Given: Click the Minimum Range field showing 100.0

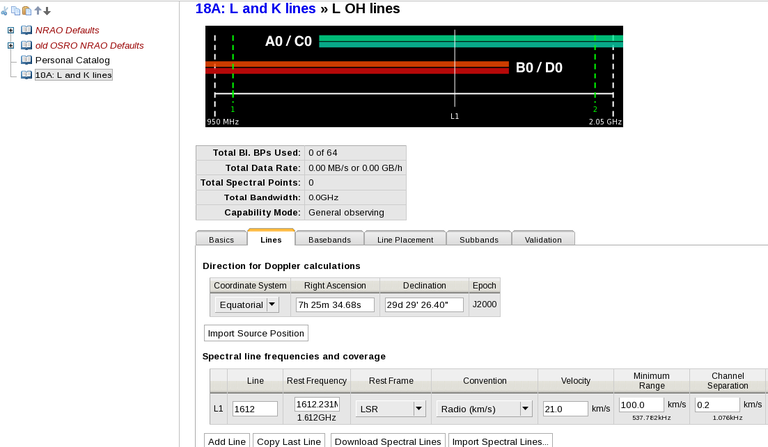Looking at the screenshot, I should 641,405.
